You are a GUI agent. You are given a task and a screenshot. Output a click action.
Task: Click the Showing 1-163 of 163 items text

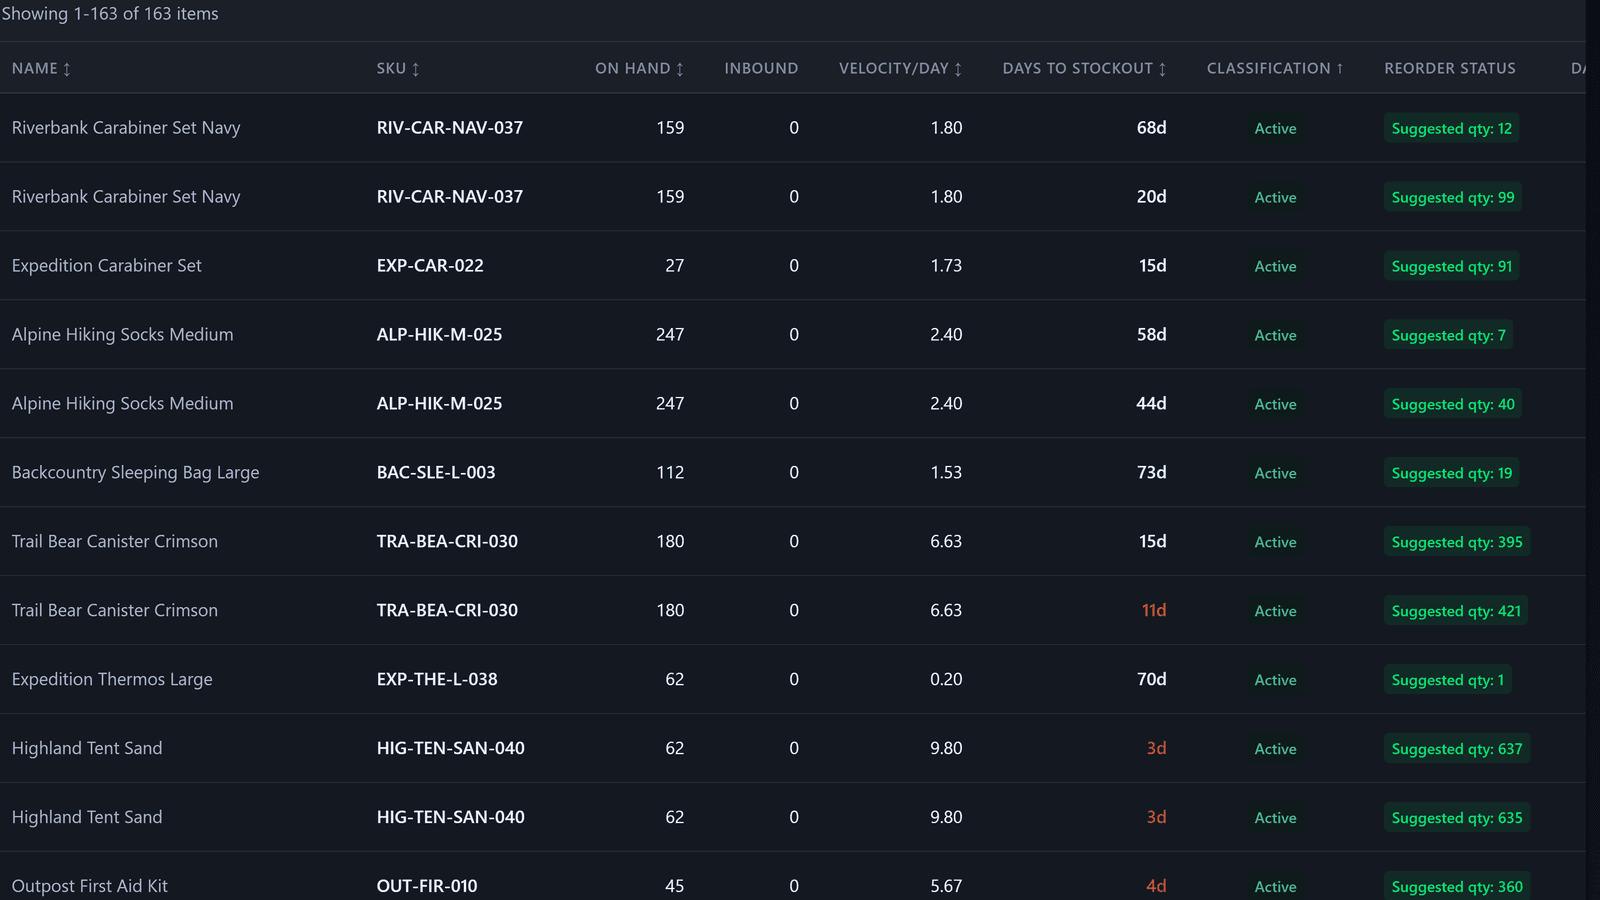tap(110, 14)
